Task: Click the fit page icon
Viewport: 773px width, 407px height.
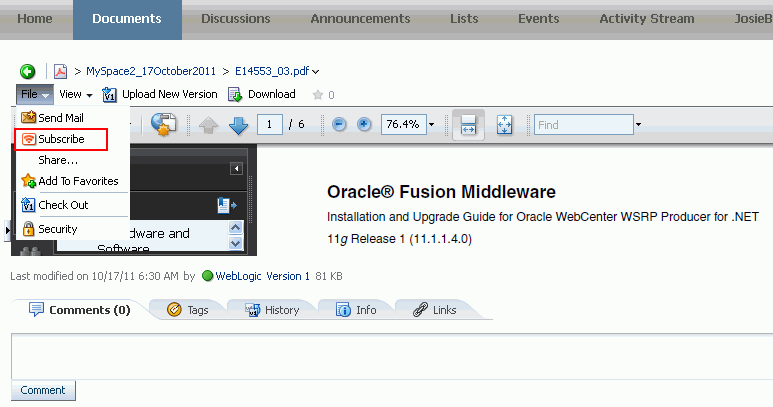Action: click(x=504, y=125)
